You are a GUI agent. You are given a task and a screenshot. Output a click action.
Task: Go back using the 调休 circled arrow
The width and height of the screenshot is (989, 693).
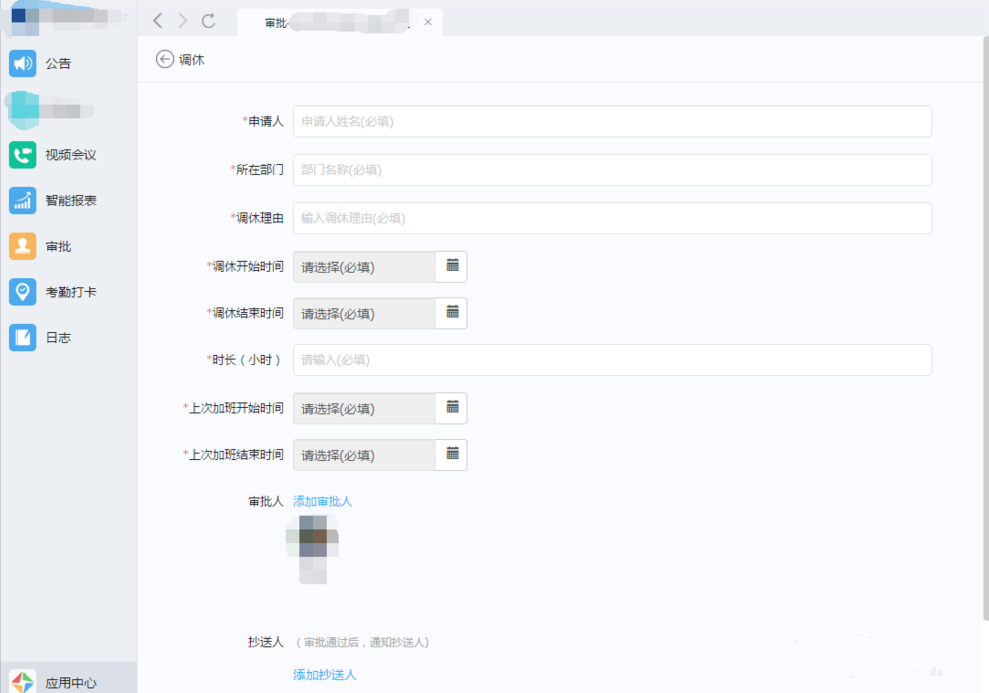tap(165, 60)
